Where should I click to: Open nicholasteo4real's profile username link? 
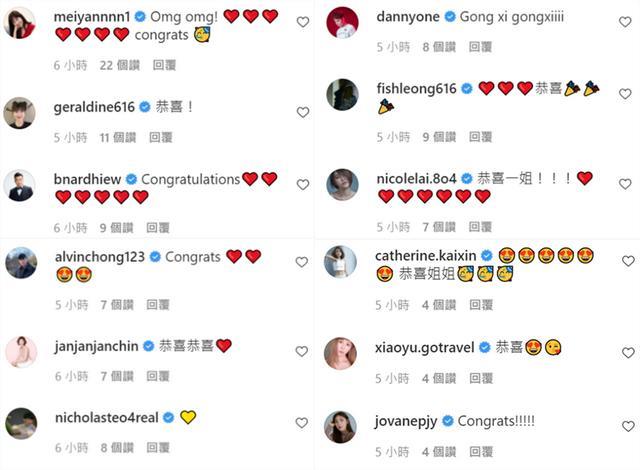(x=107, y=418)
